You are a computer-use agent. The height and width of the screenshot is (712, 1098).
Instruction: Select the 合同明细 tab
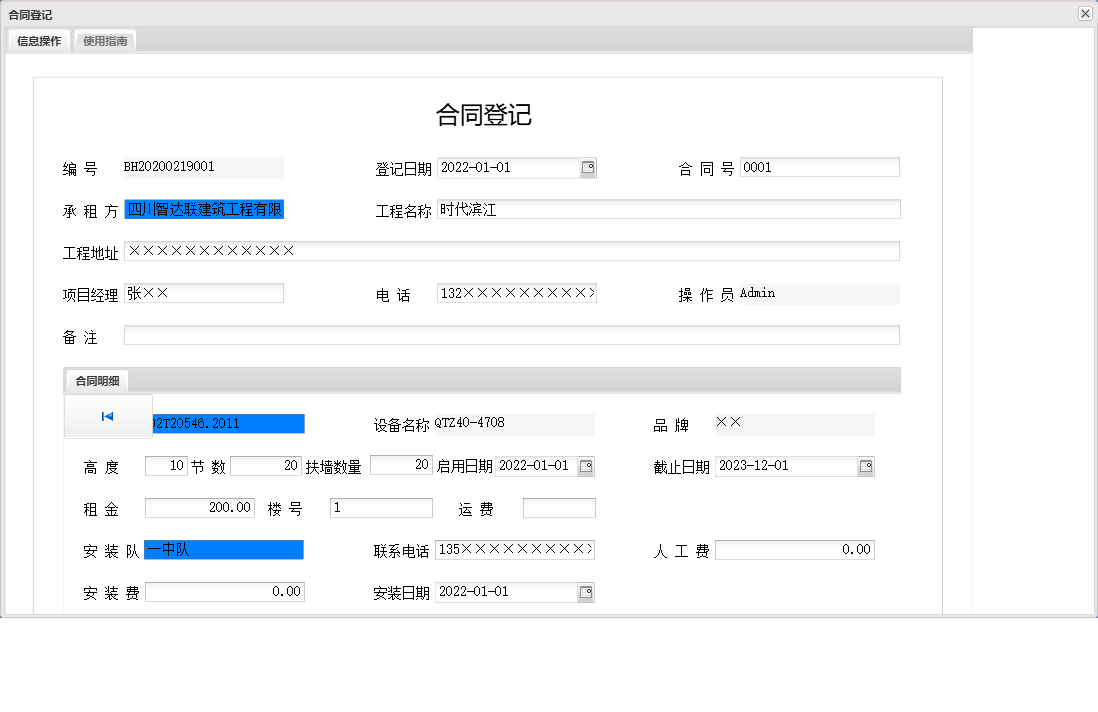click(x=98, y=380)
